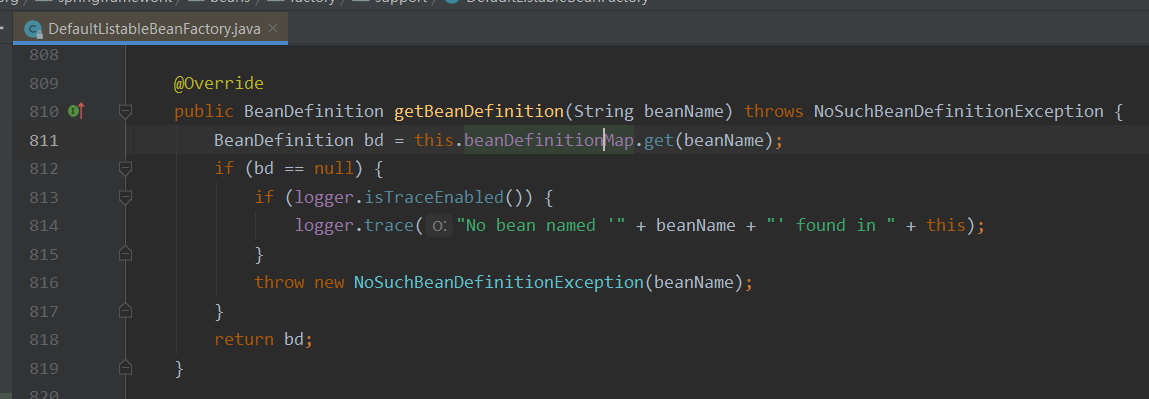Click the bd variable on line 818
The width and height of the screenshot is (1149, 399).
(x=294, y=340)
